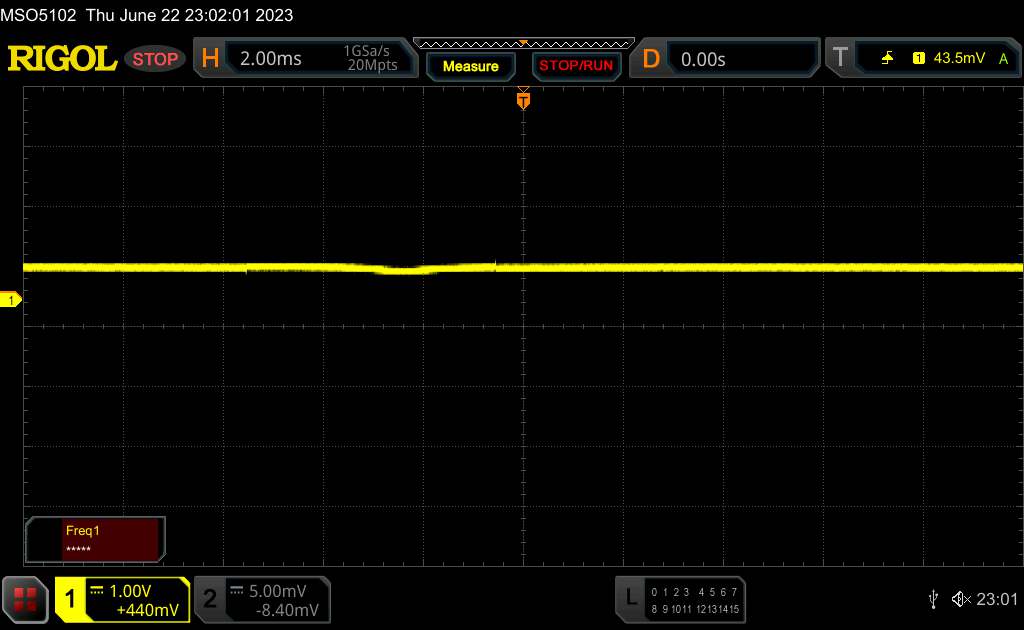Image resolution: width=1024 pixels, height=630 pixels.
Task: Click the channel 1 ground level marker
Action: (10, 300)
